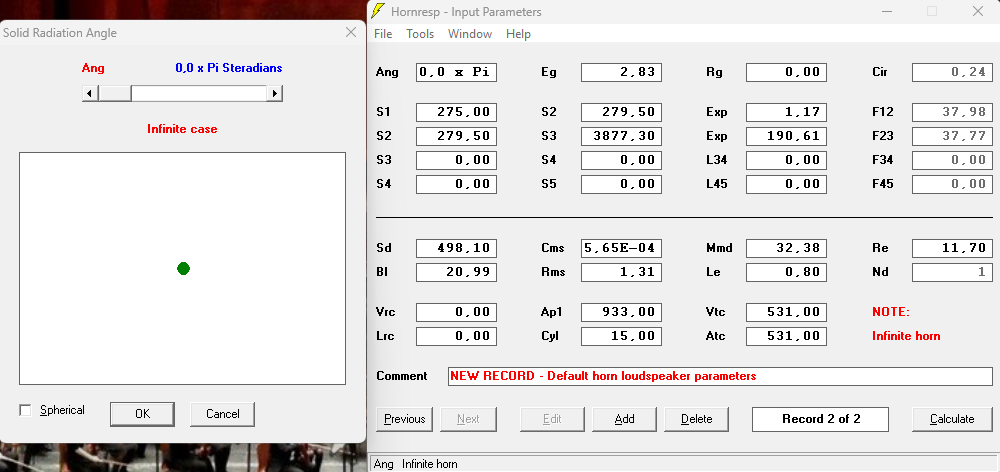
Task: Click the Calculate button
Action: pos(952,419)
